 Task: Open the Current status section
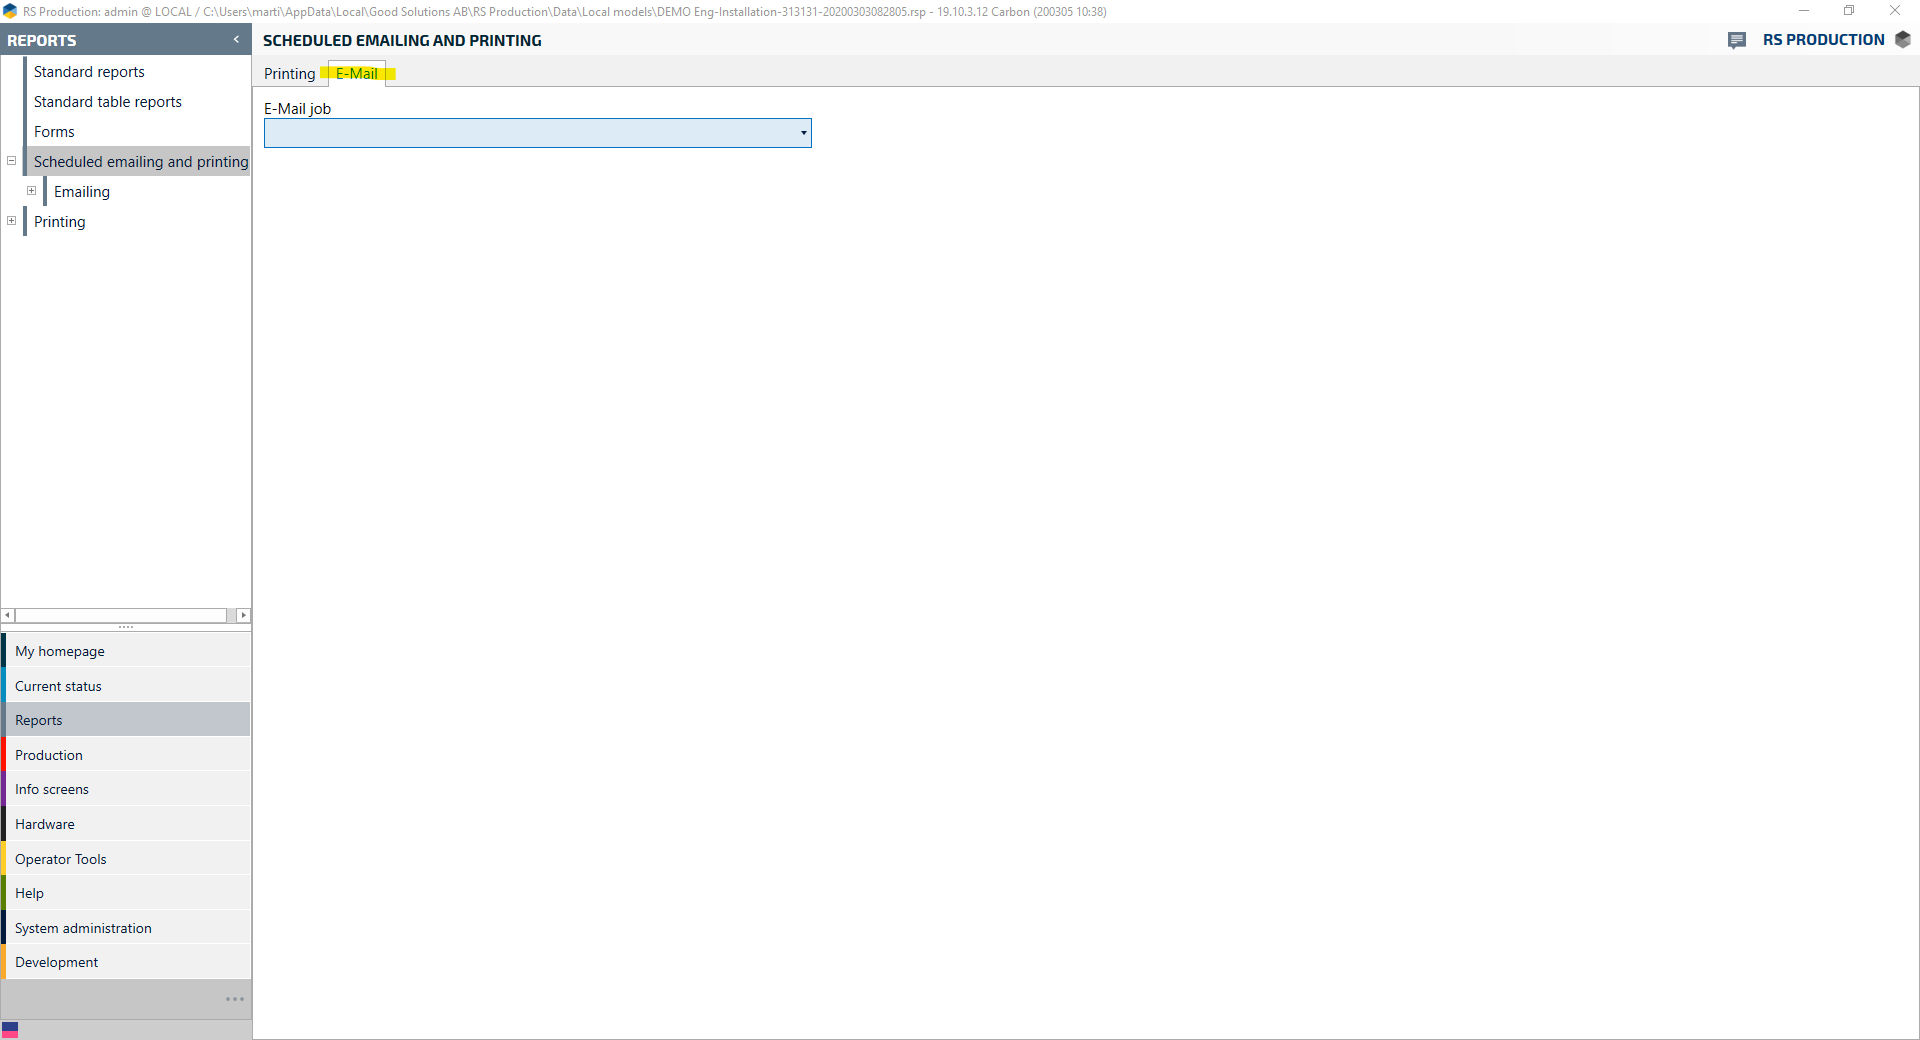58,686
